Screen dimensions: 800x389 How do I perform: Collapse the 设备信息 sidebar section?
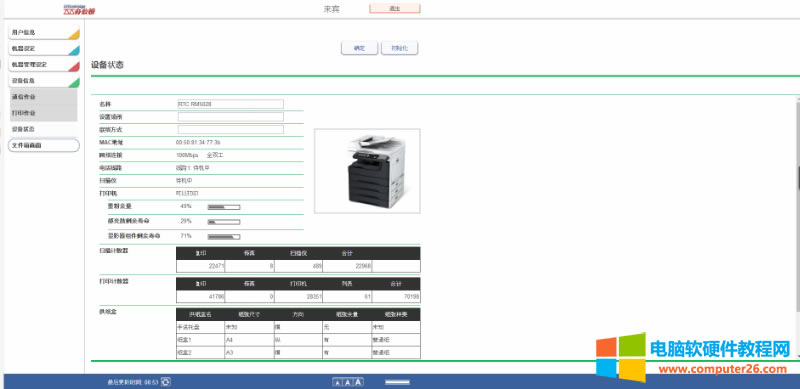pyautogui.click(x=44, y=81)
